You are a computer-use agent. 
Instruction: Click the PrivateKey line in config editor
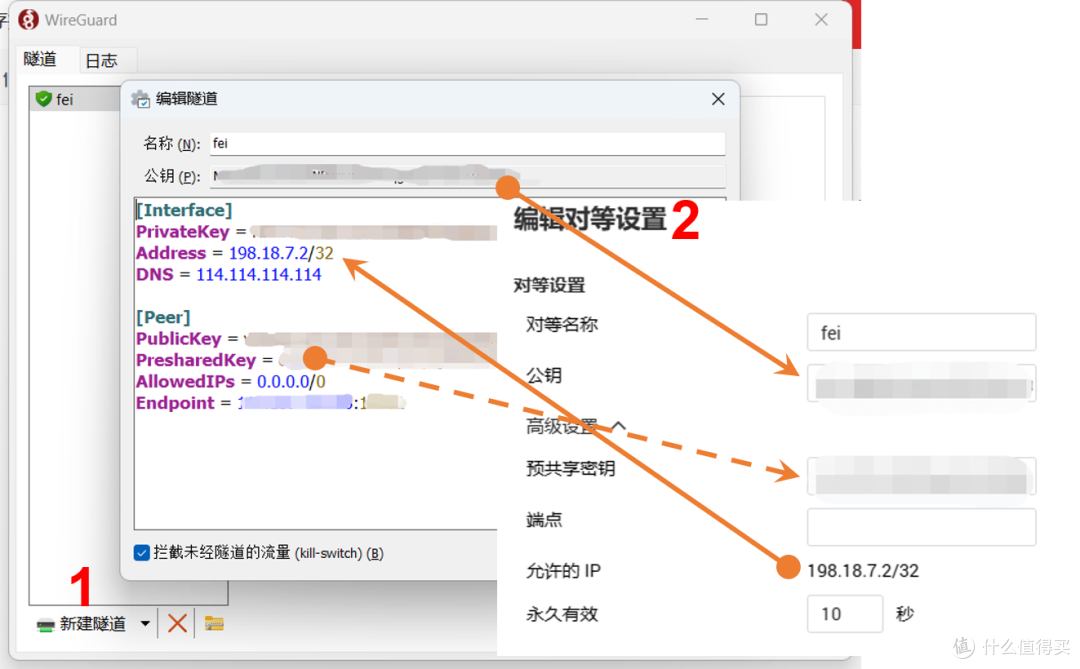pyautogui.click(x=316, y=231)
